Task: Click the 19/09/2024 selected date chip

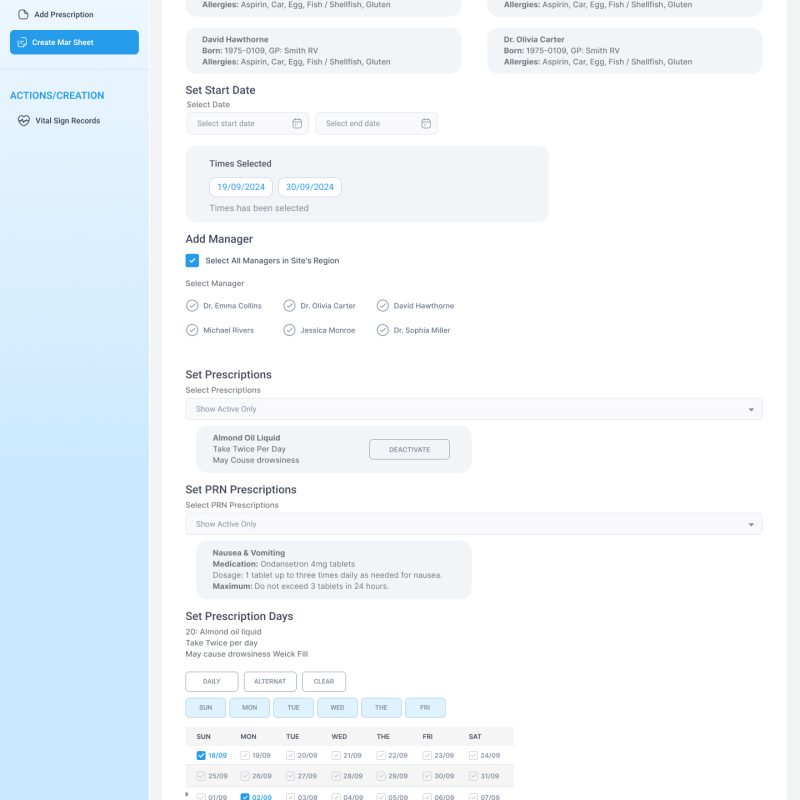Action: 240,187
